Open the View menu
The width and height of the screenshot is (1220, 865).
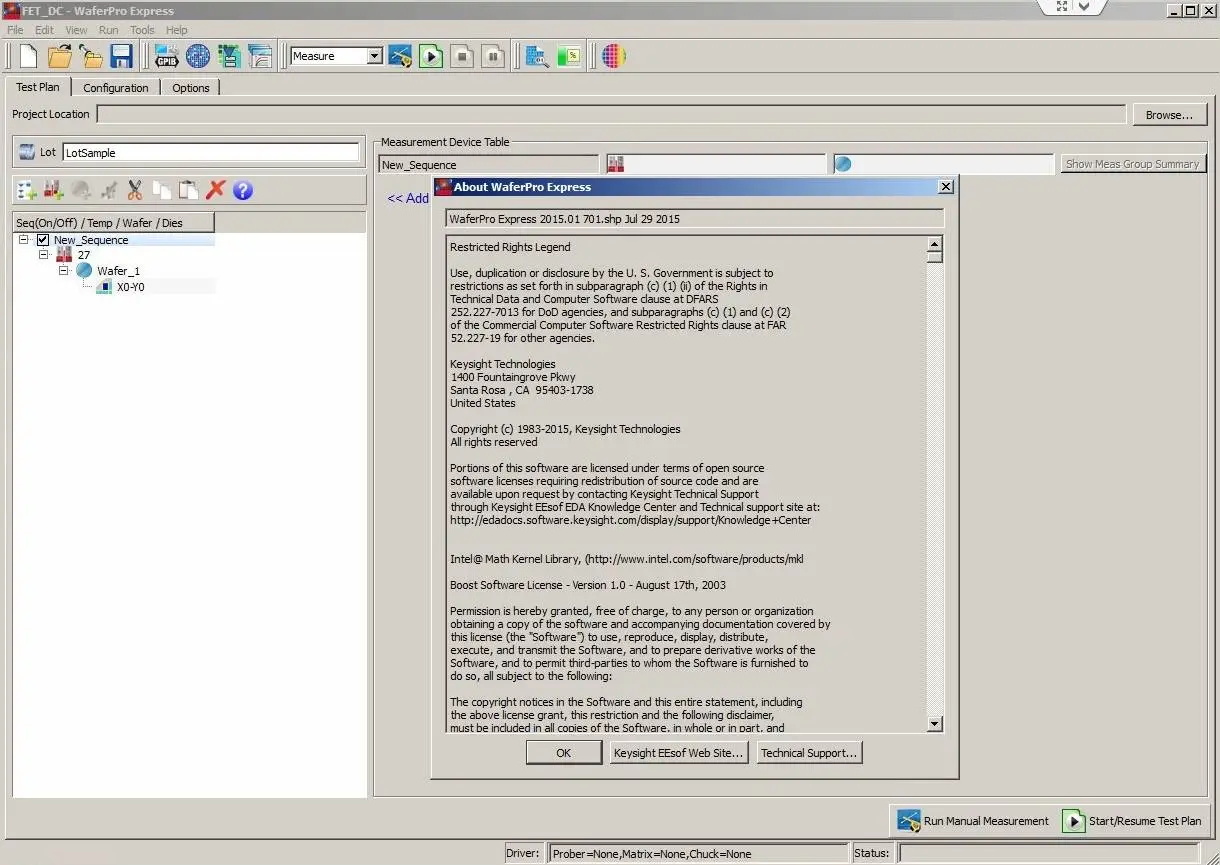coord(77,30)
